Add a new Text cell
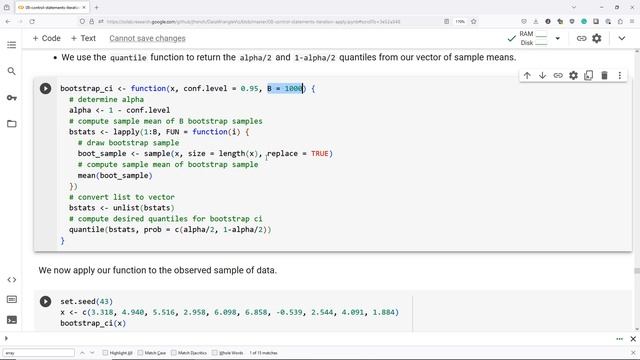 [83, 38]
